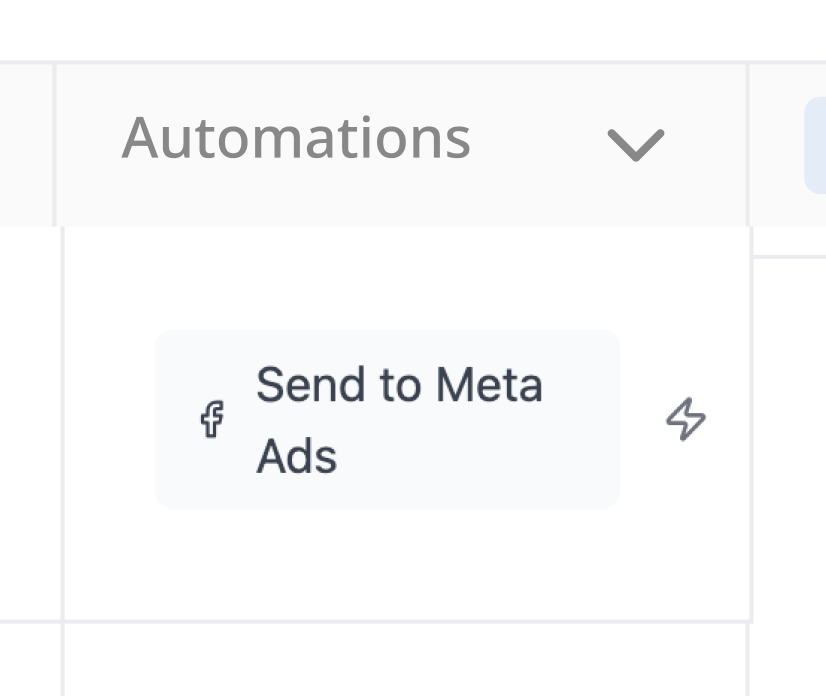Expand the Automations column chevron
Screen dimensions: 826x696
pyautogui.click(x=636, y=144)
